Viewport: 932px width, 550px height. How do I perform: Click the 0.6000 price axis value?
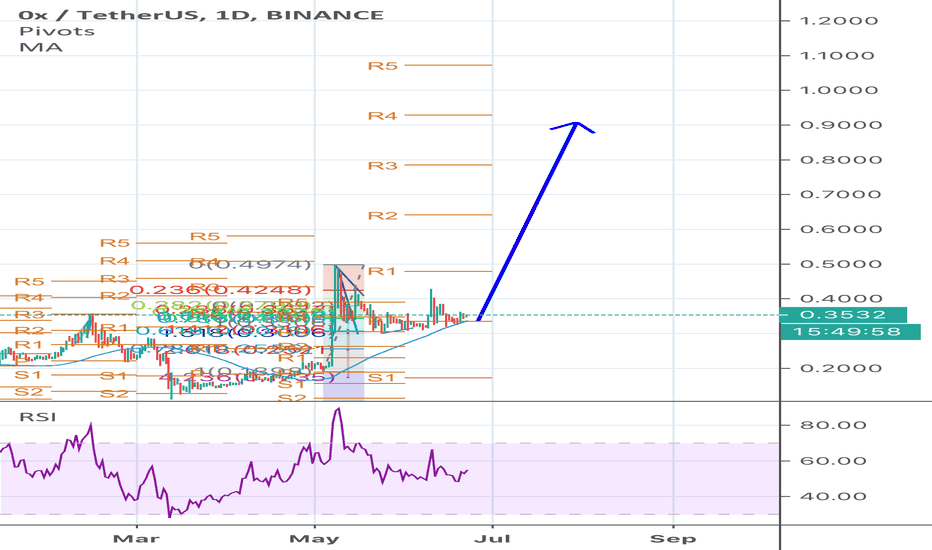pyautogui.click(x=840, y=229)
